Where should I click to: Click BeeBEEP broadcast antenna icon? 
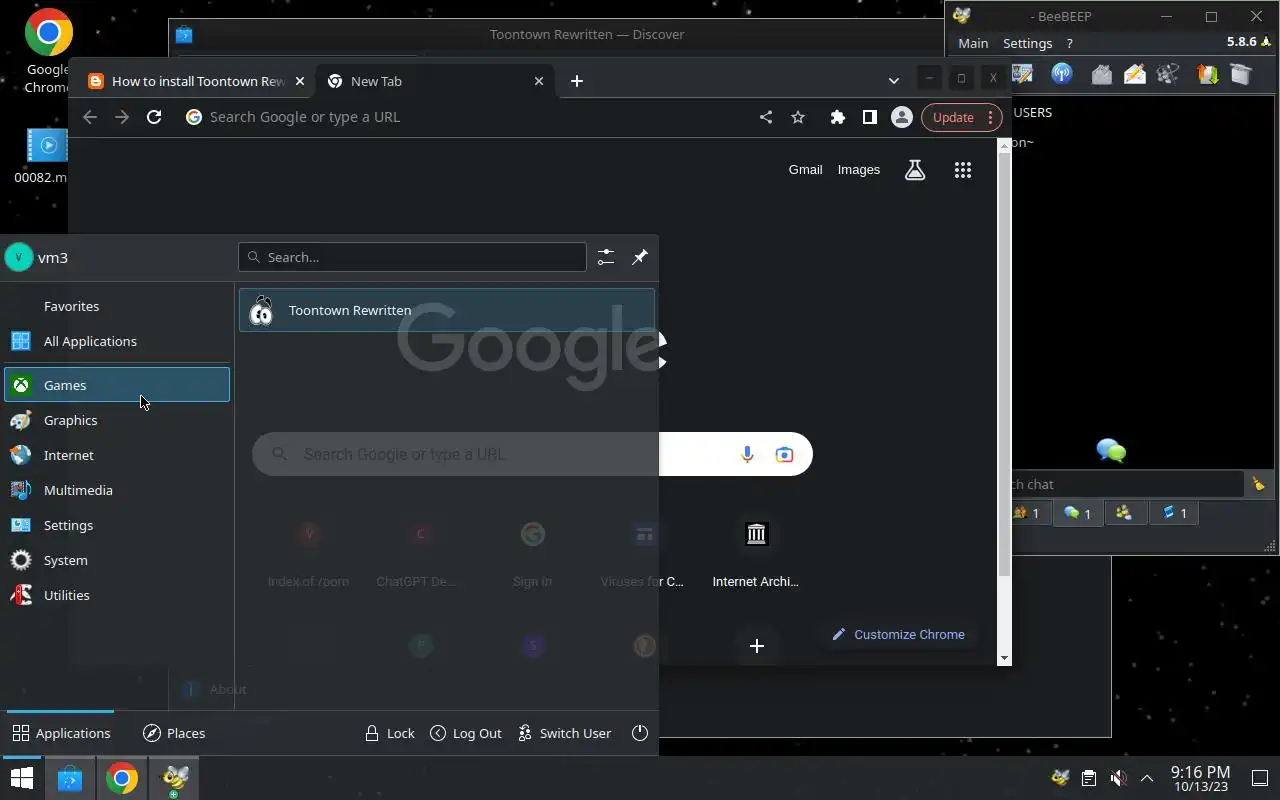click(x=1062, y=74)
